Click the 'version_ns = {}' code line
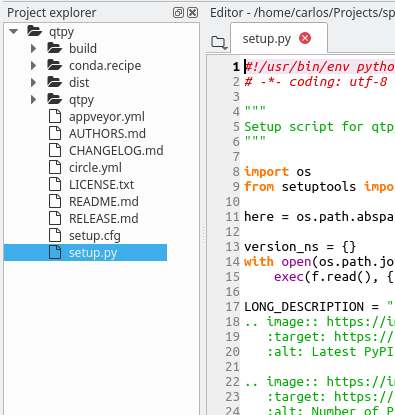 coord(300,247)
